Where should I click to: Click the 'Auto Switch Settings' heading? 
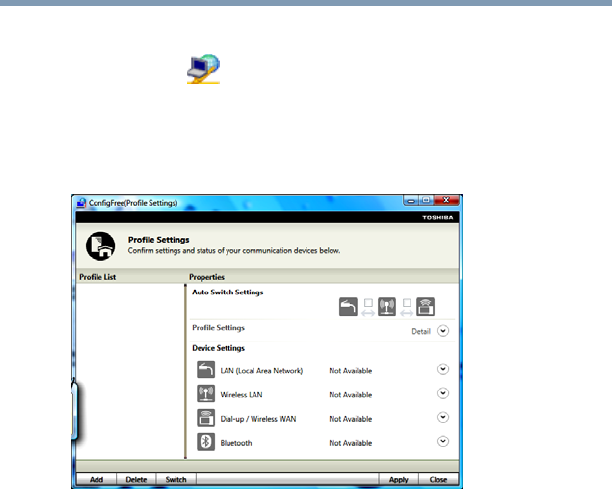point(228,292)
